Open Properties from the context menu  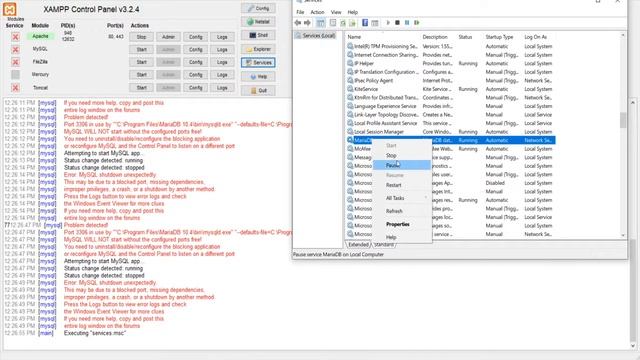[402, 224]
